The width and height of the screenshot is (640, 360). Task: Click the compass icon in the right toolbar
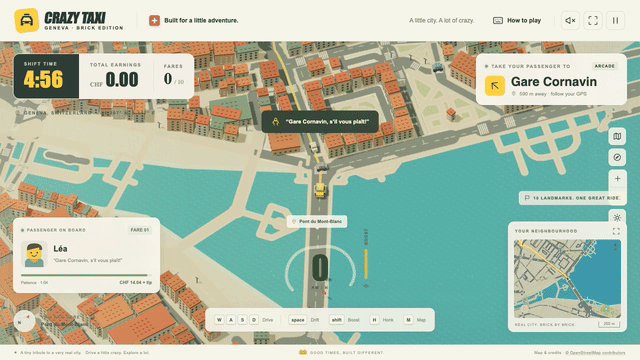coord(617,157)
